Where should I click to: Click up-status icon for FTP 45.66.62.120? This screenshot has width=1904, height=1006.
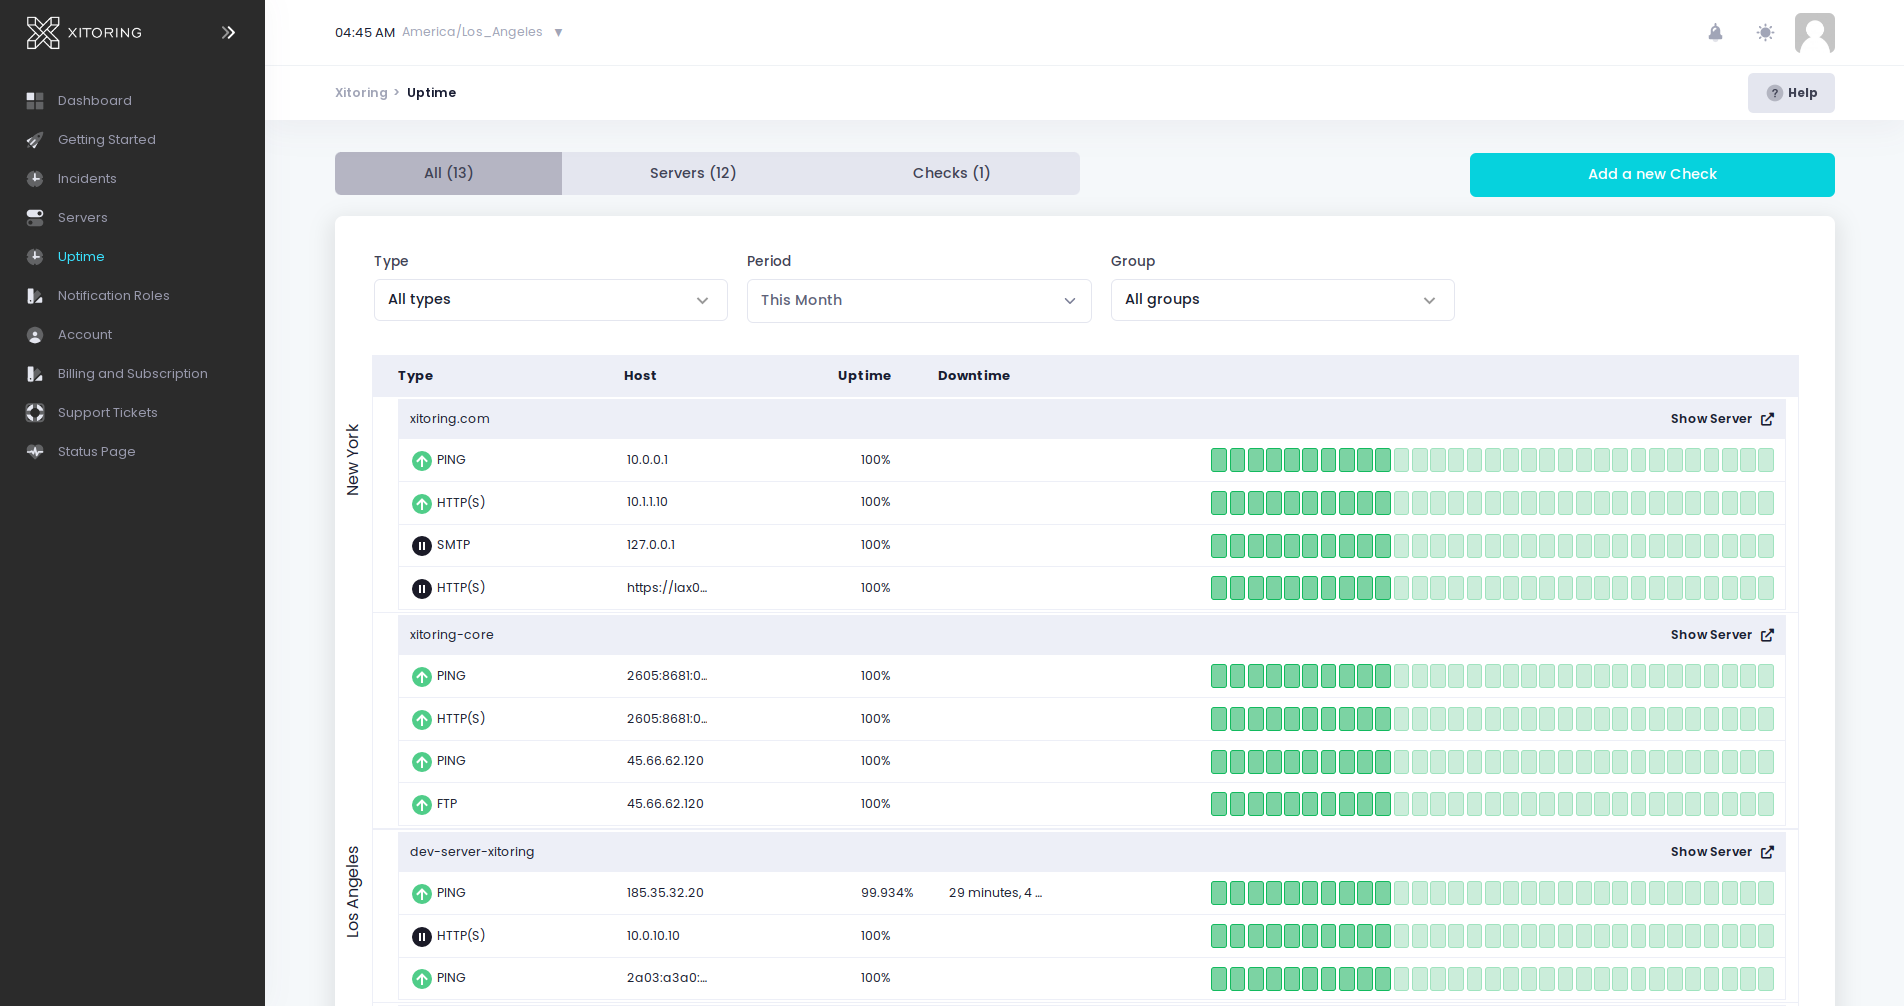(x=422, y=805)
